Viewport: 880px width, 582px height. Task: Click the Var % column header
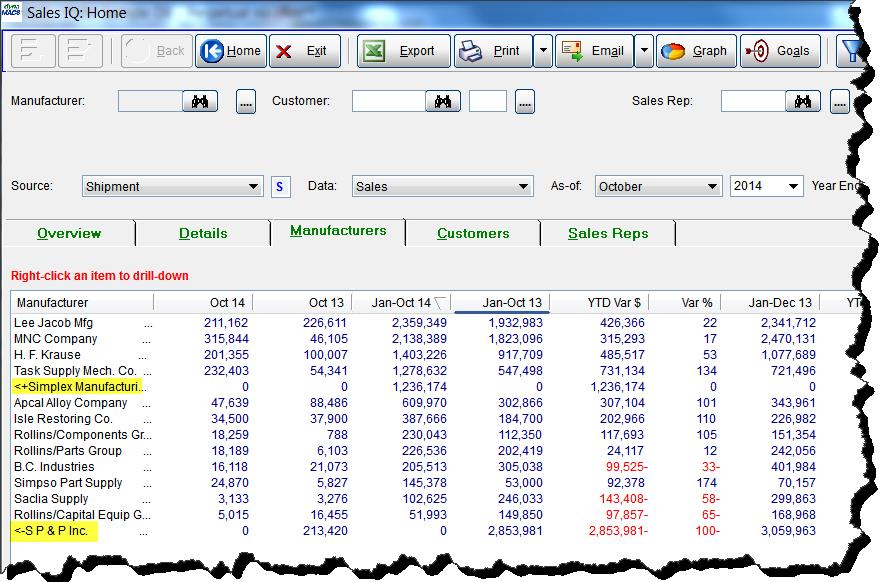click(685, 303)
